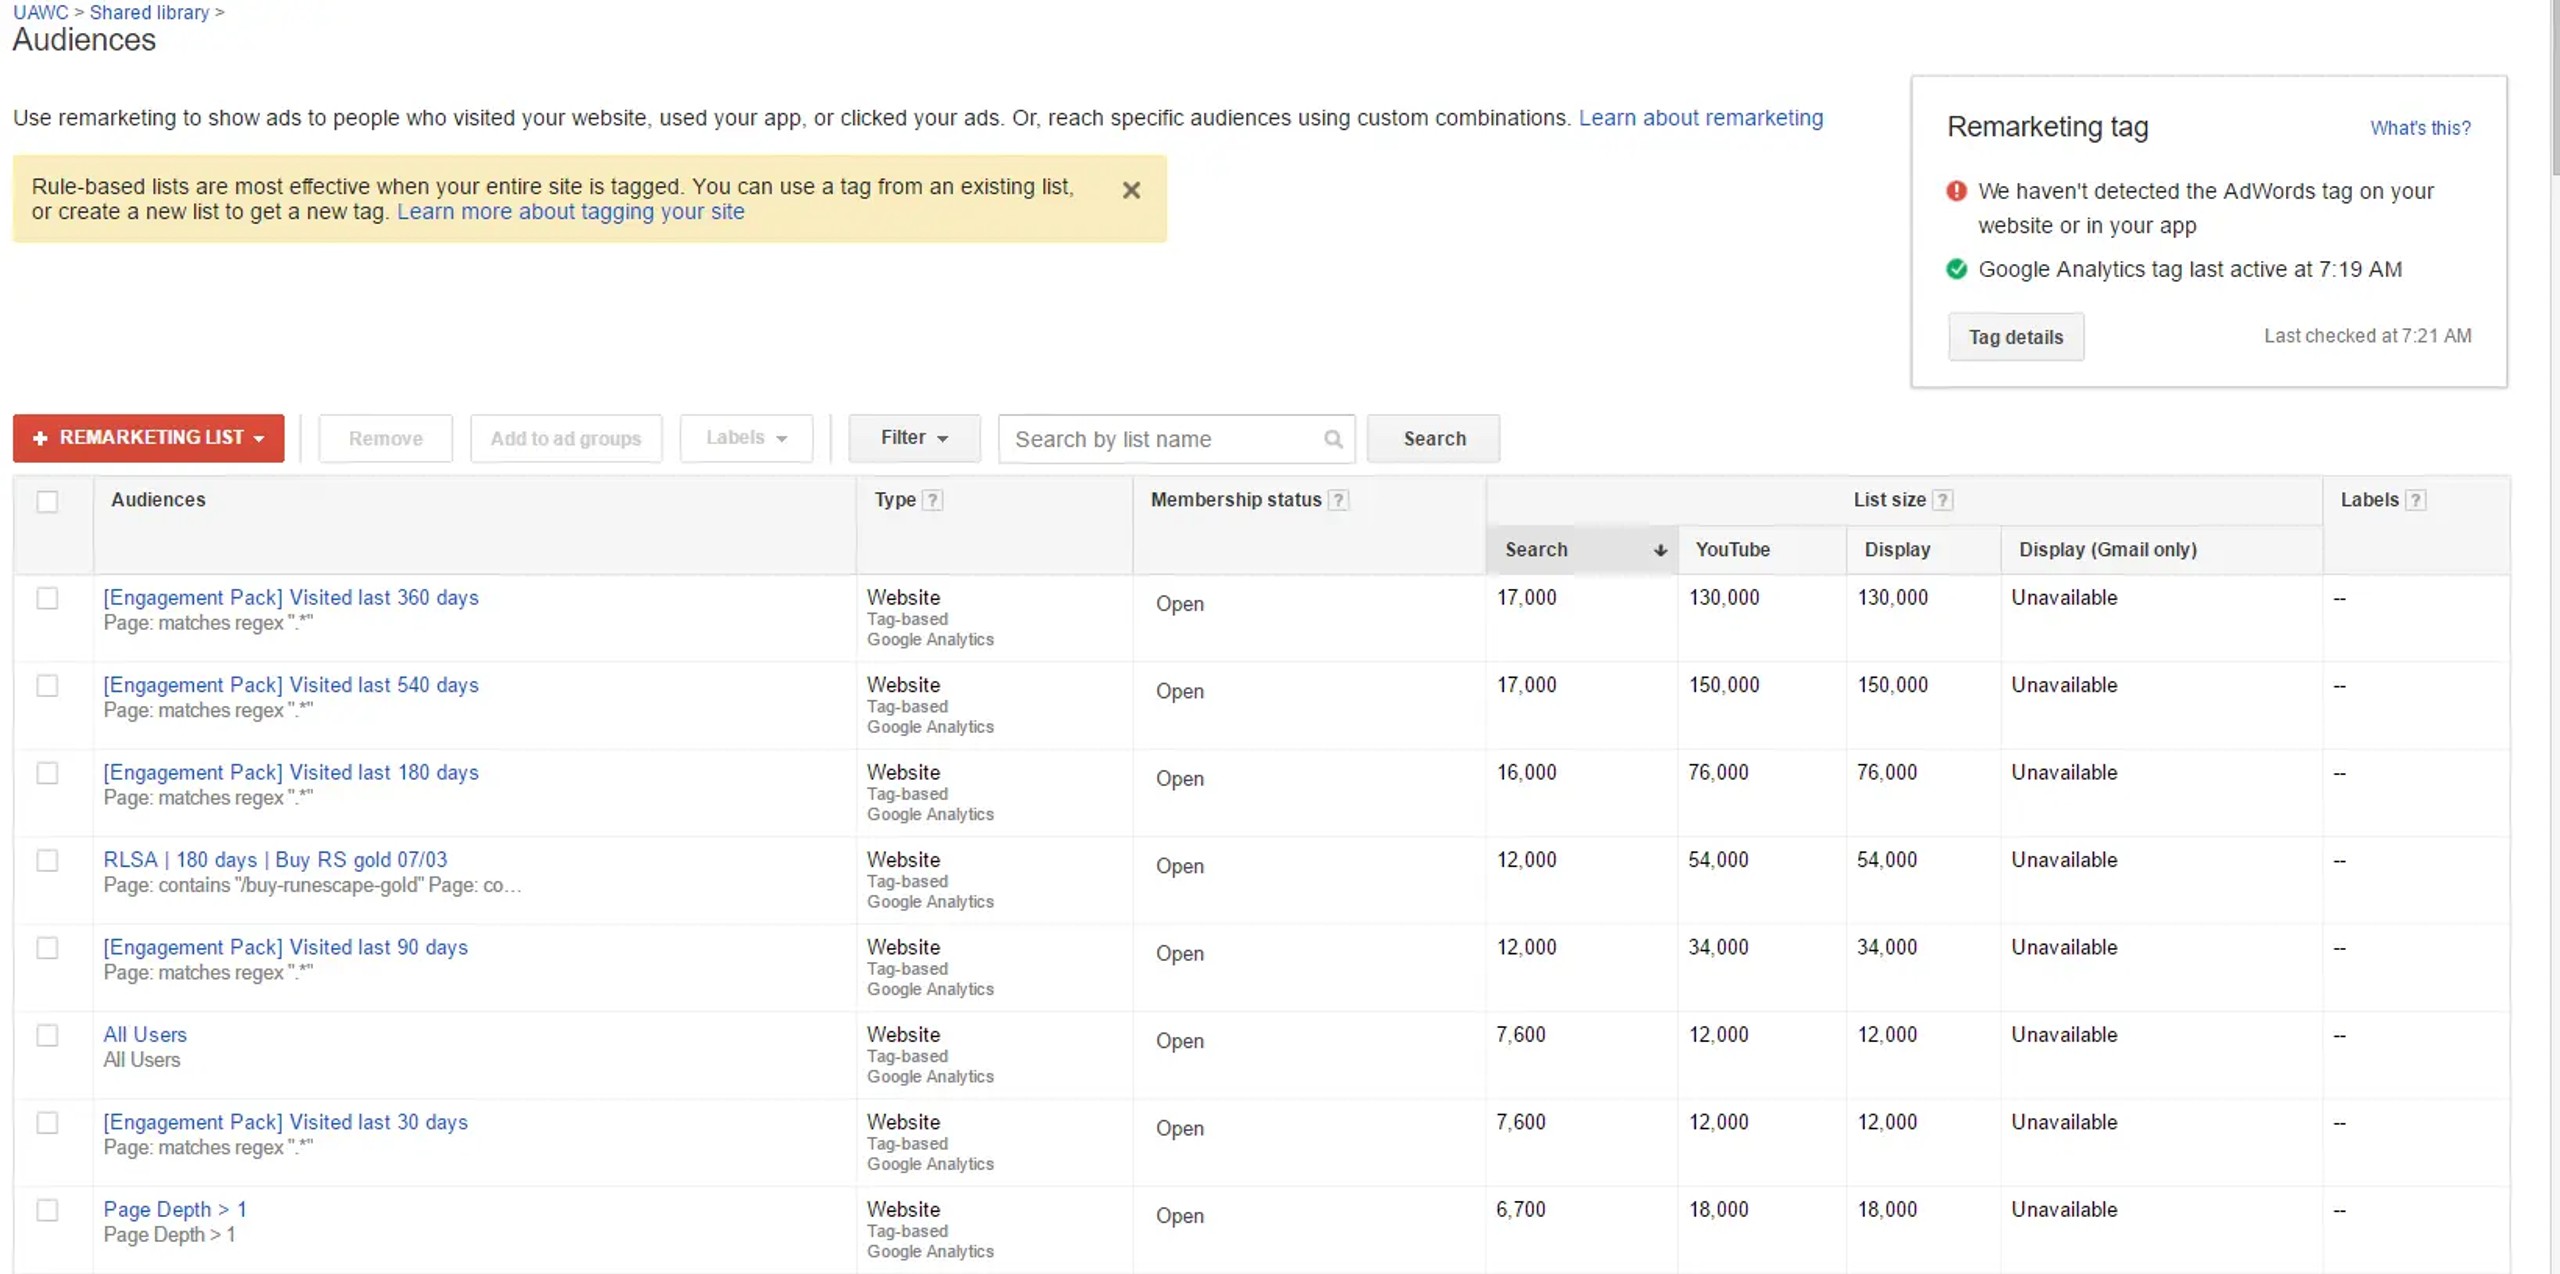Open the Remarketing List dropdown
Viewport: 2560px width, 1274px height.
tap(149, 438)
